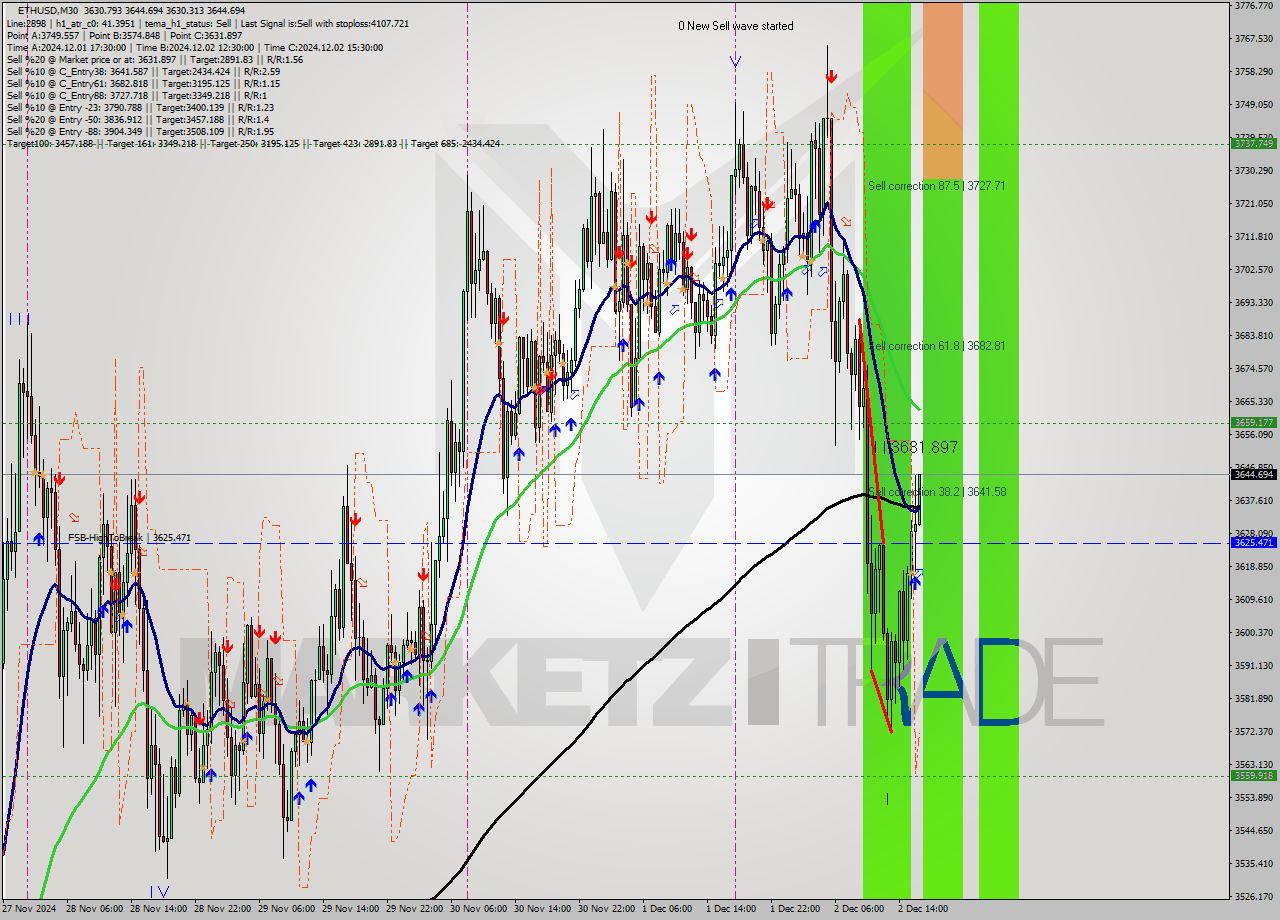1280x920 pixels.
Task: Click 3711.810 on the price axis
Action: [x=1254, y=236]
